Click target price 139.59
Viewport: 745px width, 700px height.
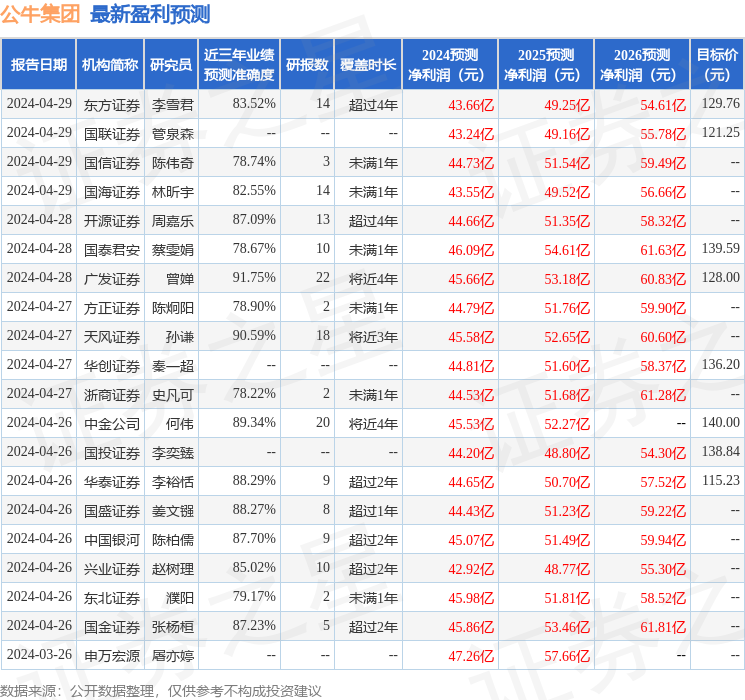pos(721,248)
